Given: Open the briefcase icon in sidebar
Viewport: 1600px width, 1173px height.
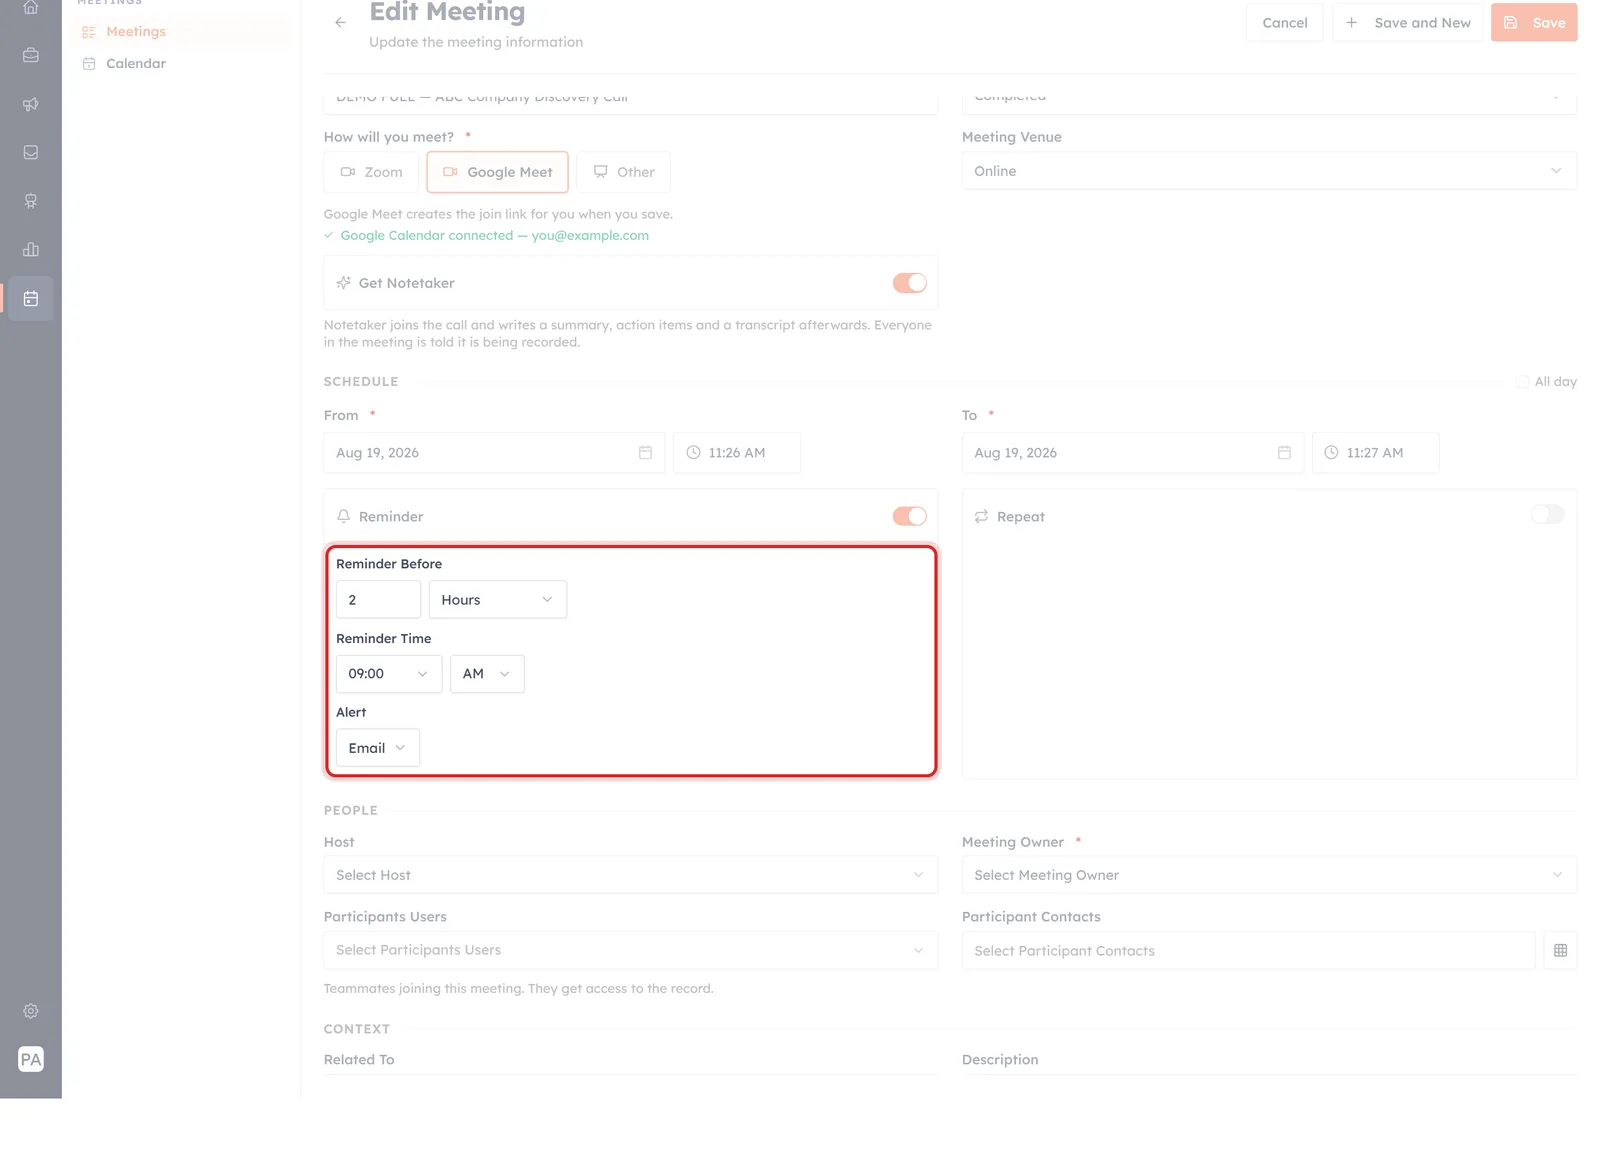Looking at the screenshot, I should coord(31,56).
